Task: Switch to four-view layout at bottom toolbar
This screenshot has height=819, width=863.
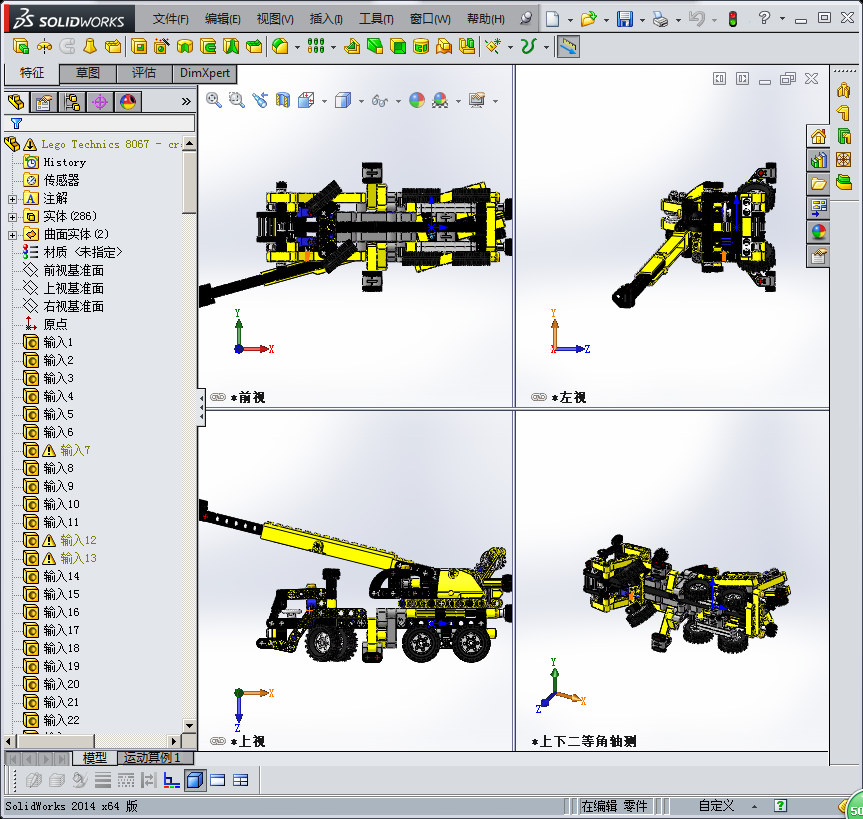Action: [241, 780]
